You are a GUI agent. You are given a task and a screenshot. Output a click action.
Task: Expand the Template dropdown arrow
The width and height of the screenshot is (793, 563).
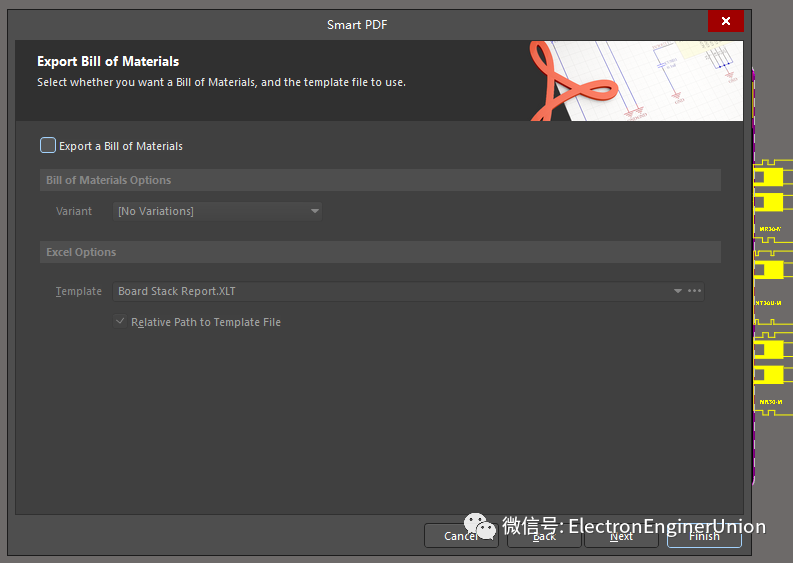(x=677, y=291)
